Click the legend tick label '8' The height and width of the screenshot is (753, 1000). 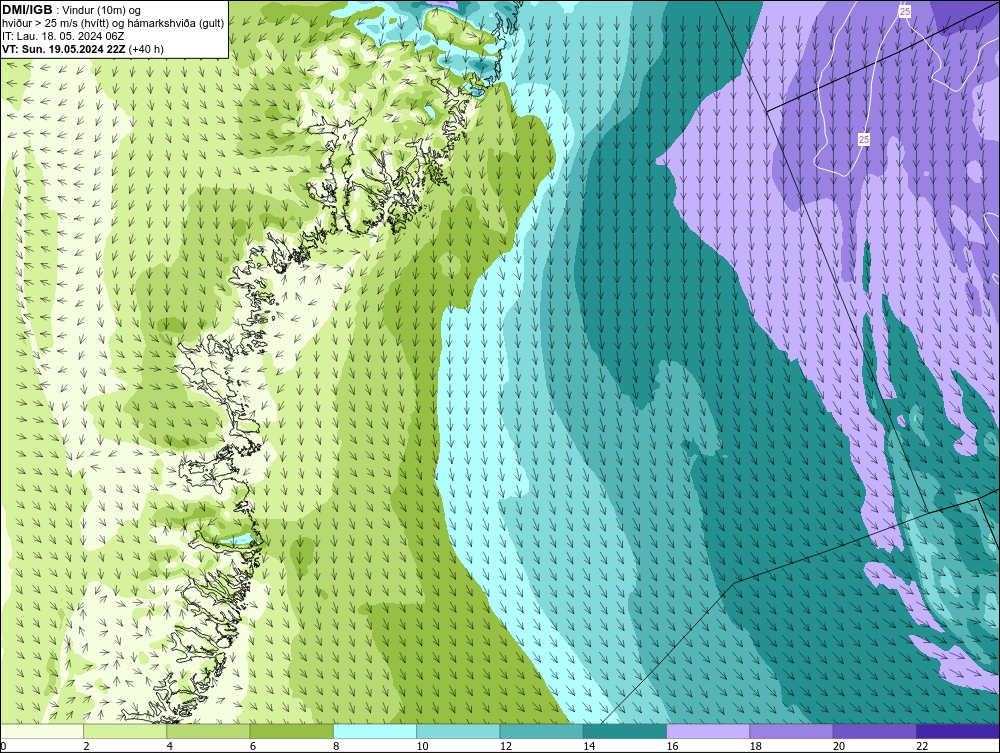[336, 746]
